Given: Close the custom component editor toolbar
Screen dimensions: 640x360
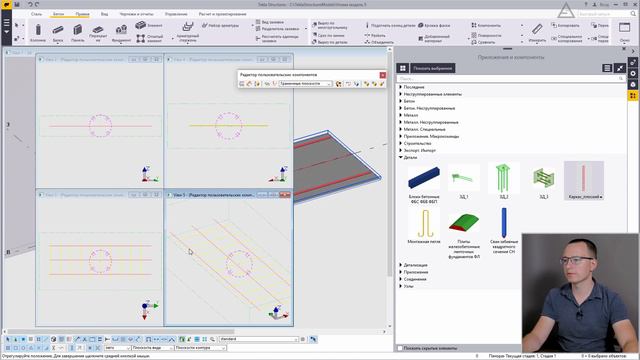Looking at the screenshot, I should pyautogui.click(x=382, y=75).
